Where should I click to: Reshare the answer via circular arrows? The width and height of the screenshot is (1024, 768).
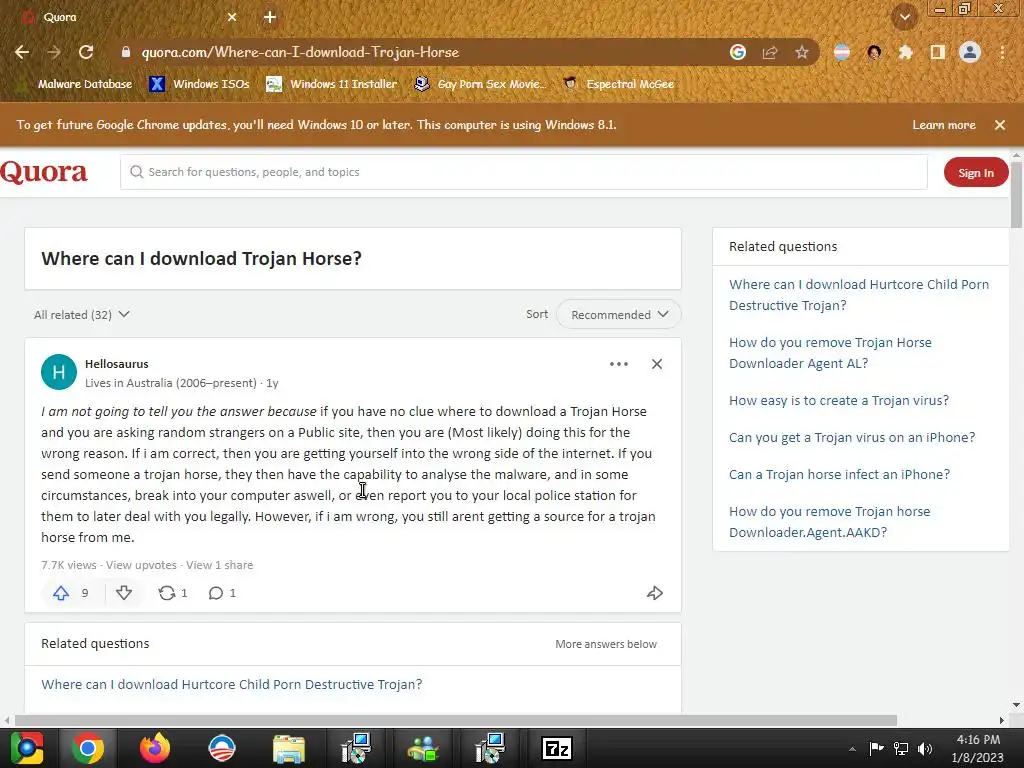point(173,593)
